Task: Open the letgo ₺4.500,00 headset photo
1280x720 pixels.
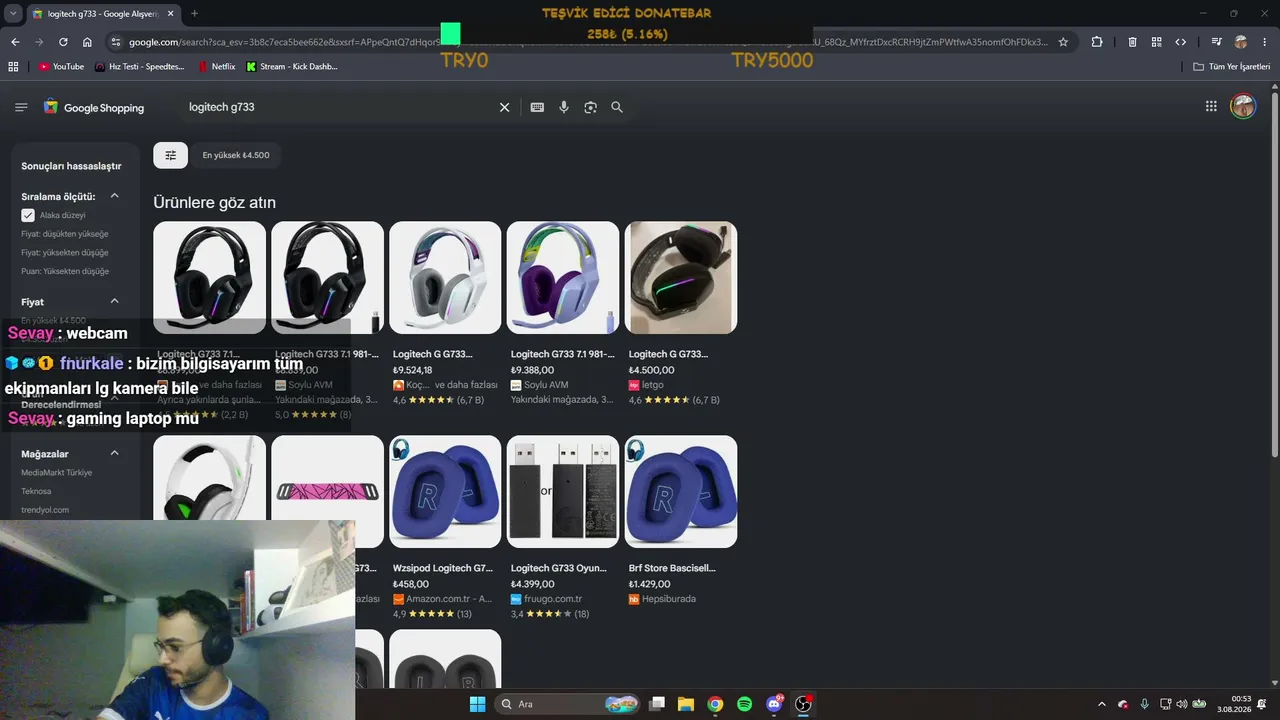Action: pos(681,278)
